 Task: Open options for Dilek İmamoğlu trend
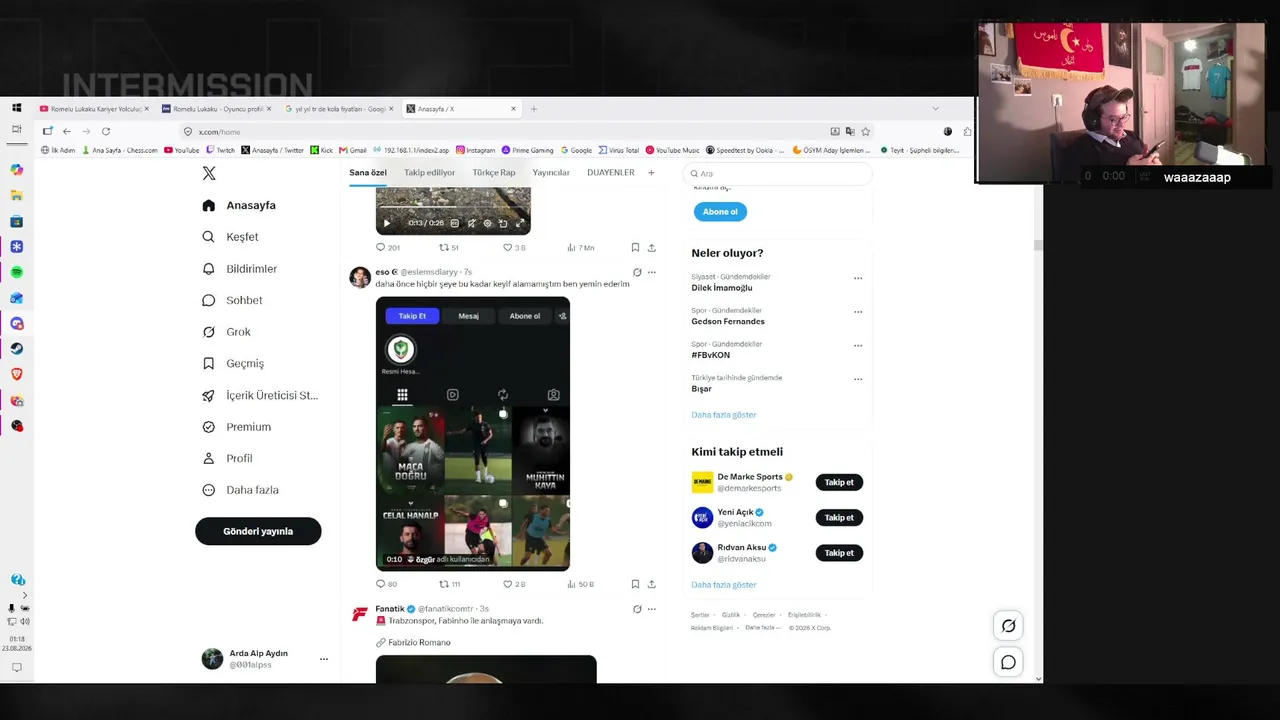pos(858,278)
